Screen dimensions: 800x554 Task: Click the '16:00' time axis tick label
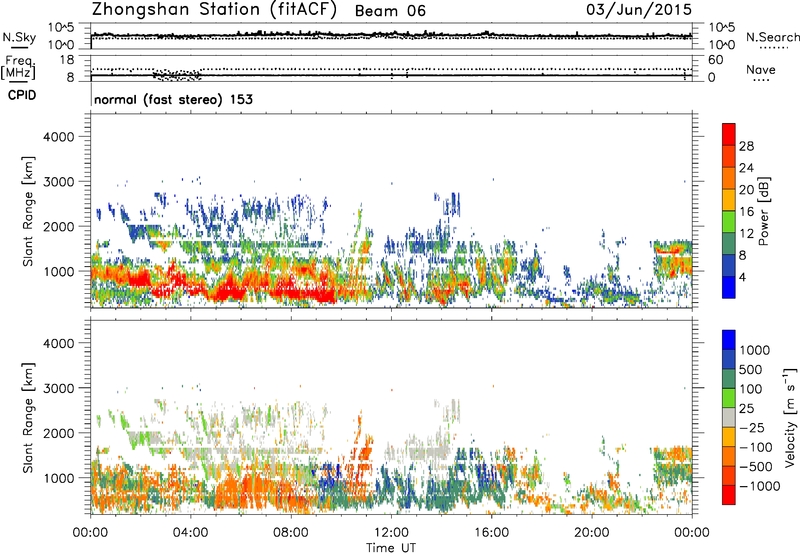491,533
